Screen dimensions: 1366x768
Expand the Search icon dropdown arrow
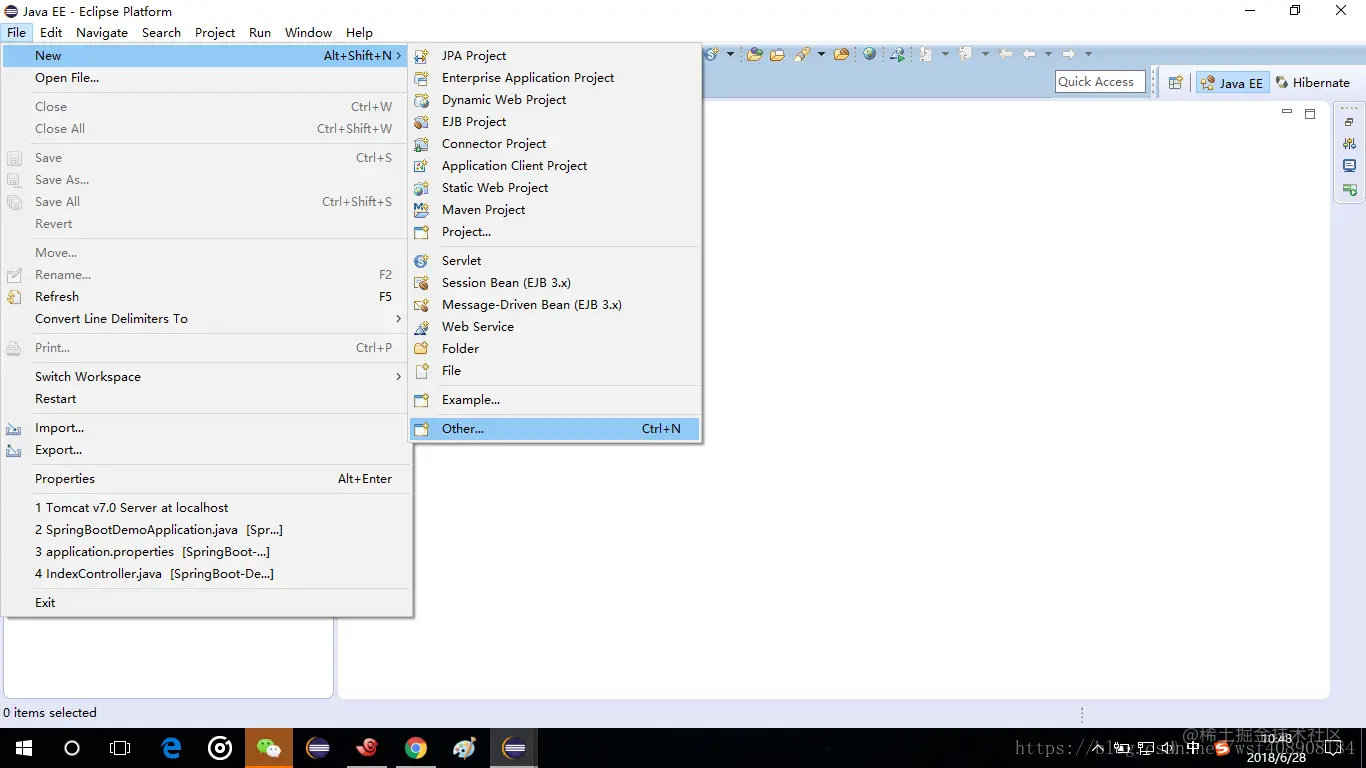(821, 54)
